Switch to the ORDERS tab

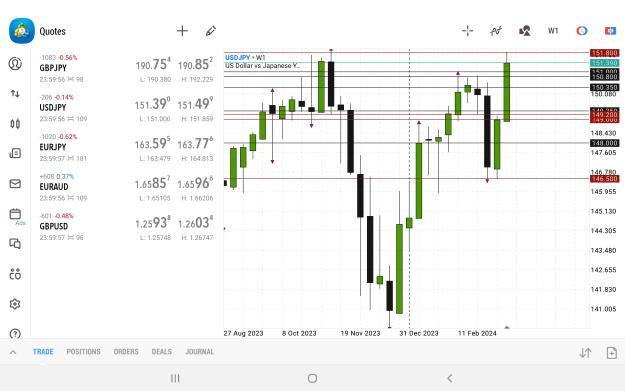tap(126, 352)
